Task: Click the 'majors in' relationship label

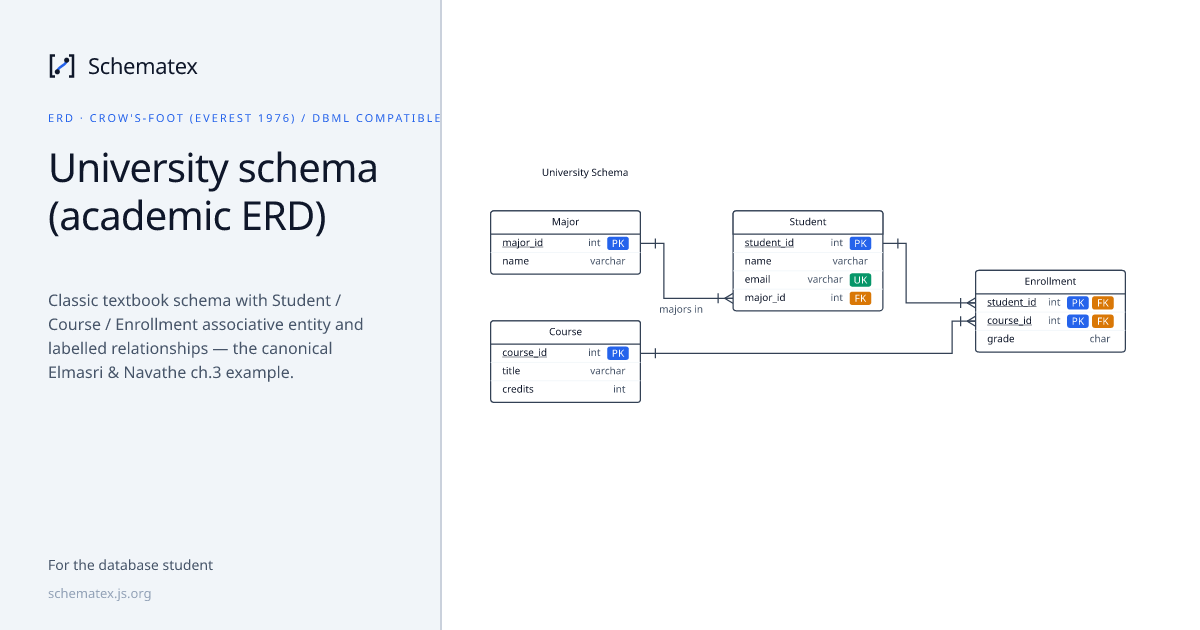Action: [681, 310]
